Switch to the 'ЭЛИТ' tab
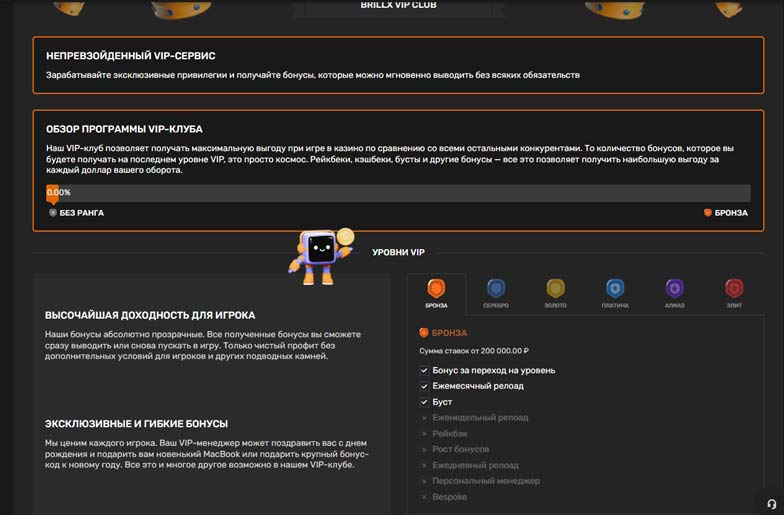This screenshot has height=515, width=784. click(734, 293)
